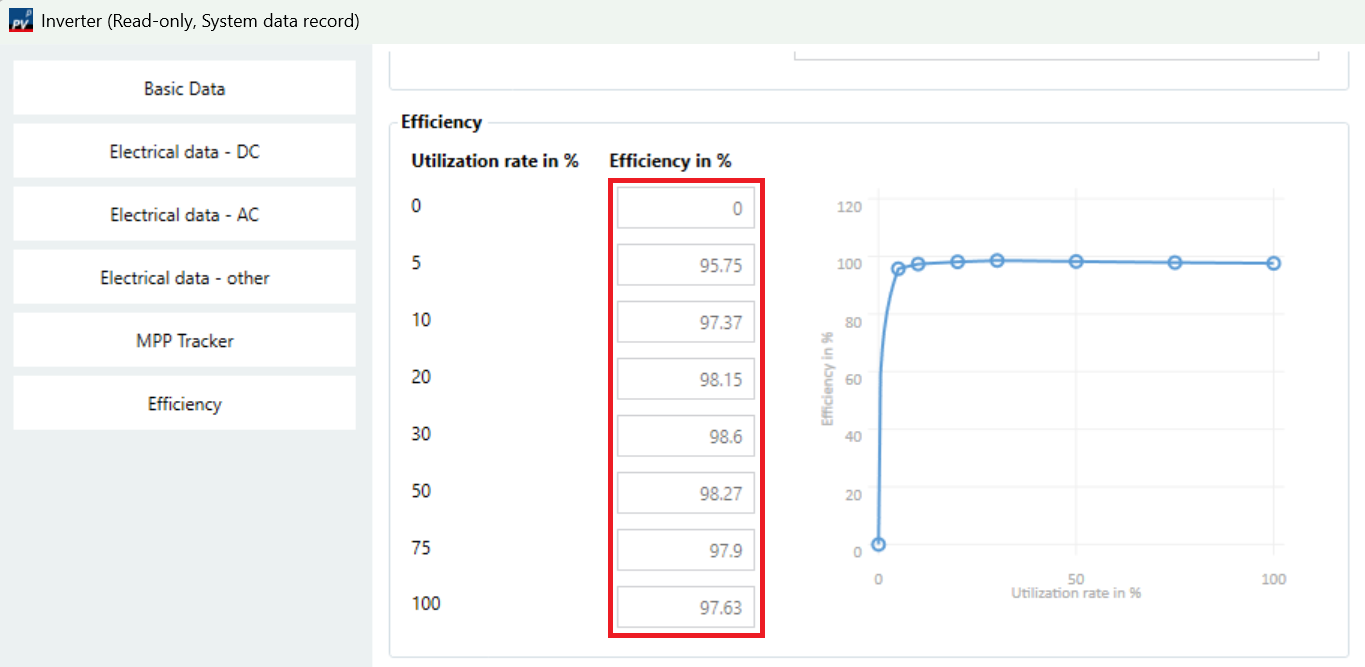Screen dimensions: 1365x667
Task: Click the graph point at 75% utilization
Action: 1175,263
